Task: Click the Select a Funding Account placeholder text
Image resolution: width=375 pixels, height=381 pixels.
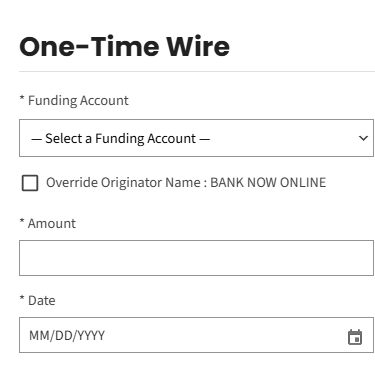Action: (120, 138)
